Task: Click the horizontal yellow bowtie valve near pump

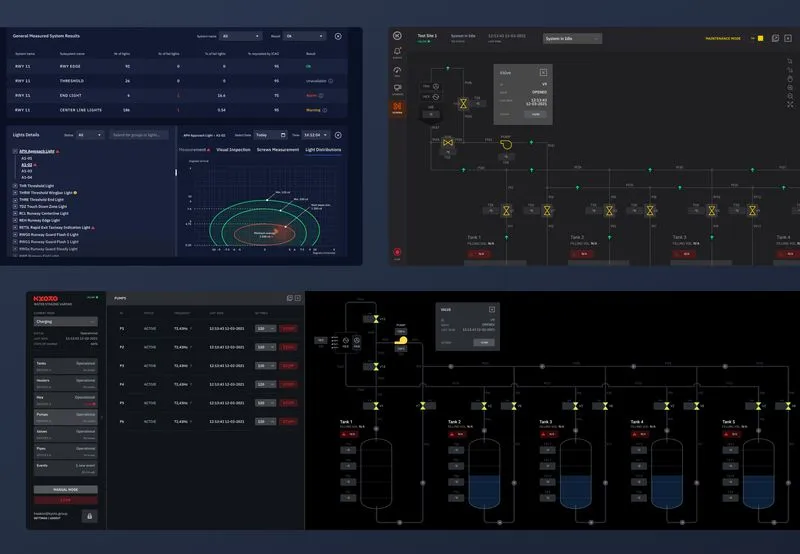Action: 448,143
